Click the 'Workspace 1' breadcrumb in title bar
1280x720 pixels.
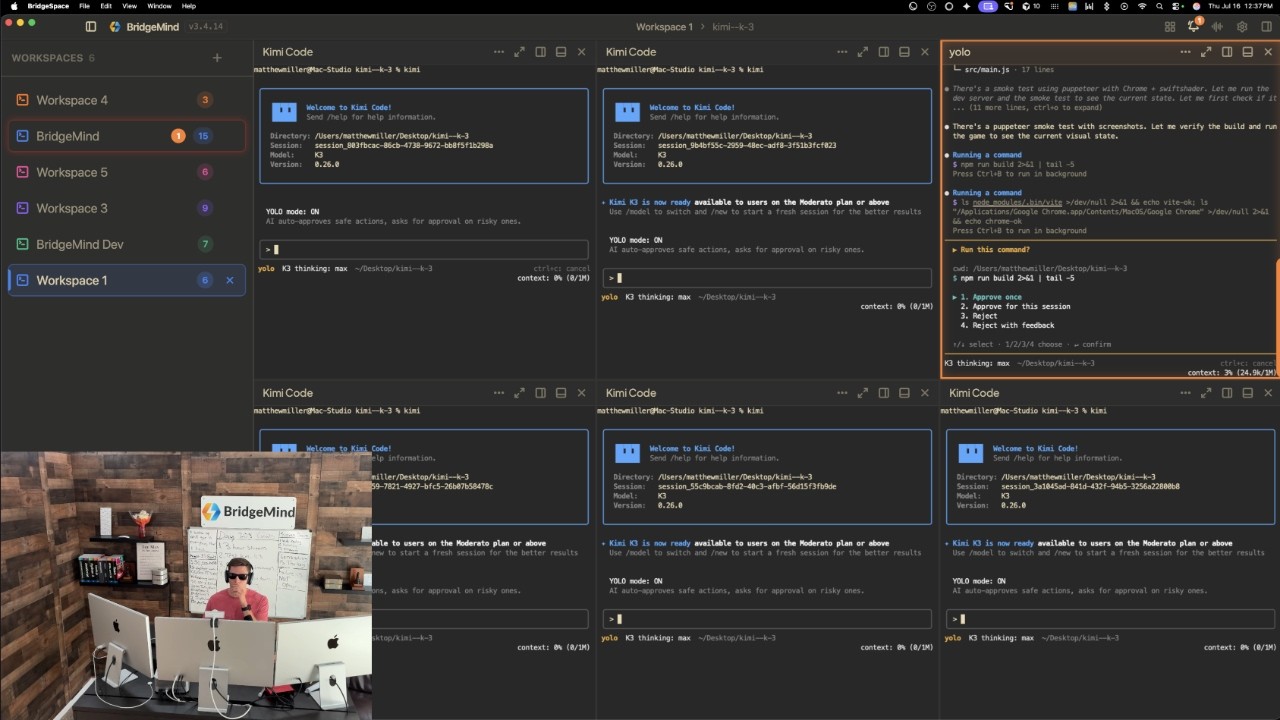[x=664, y=27]
